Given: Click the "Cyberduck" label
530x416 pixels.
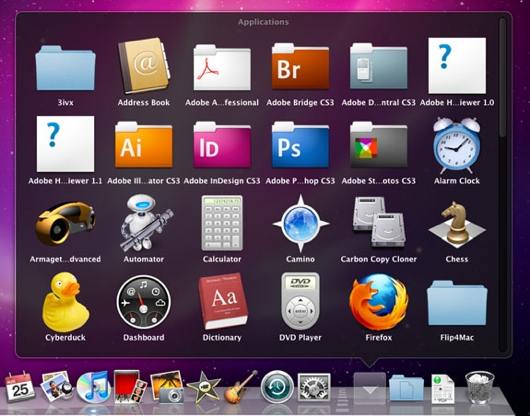Looking at the screenshot, I should click(x=65, y=338).
